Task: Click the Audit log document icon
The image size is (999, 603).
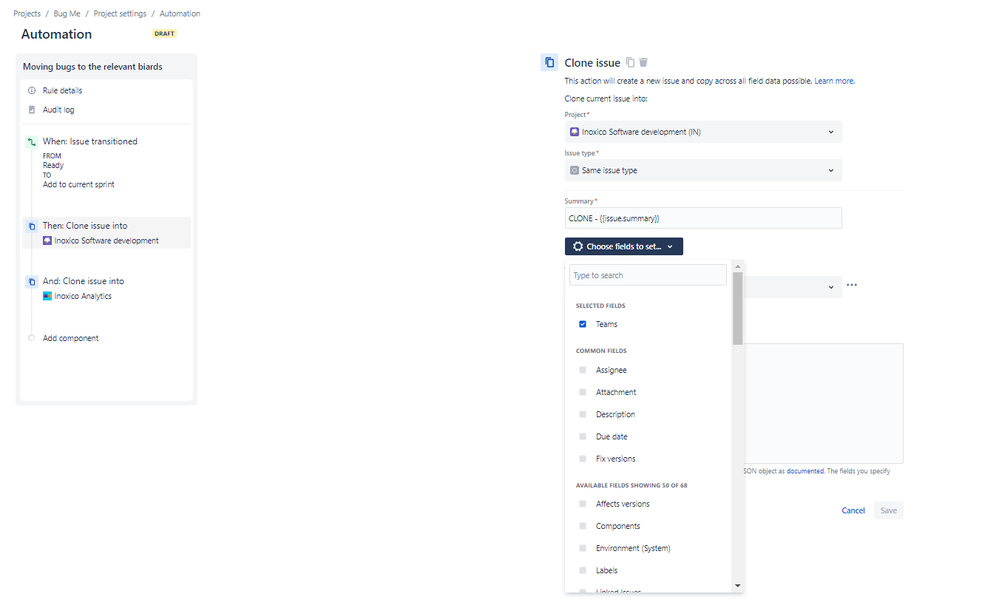Action: (32, 110)
